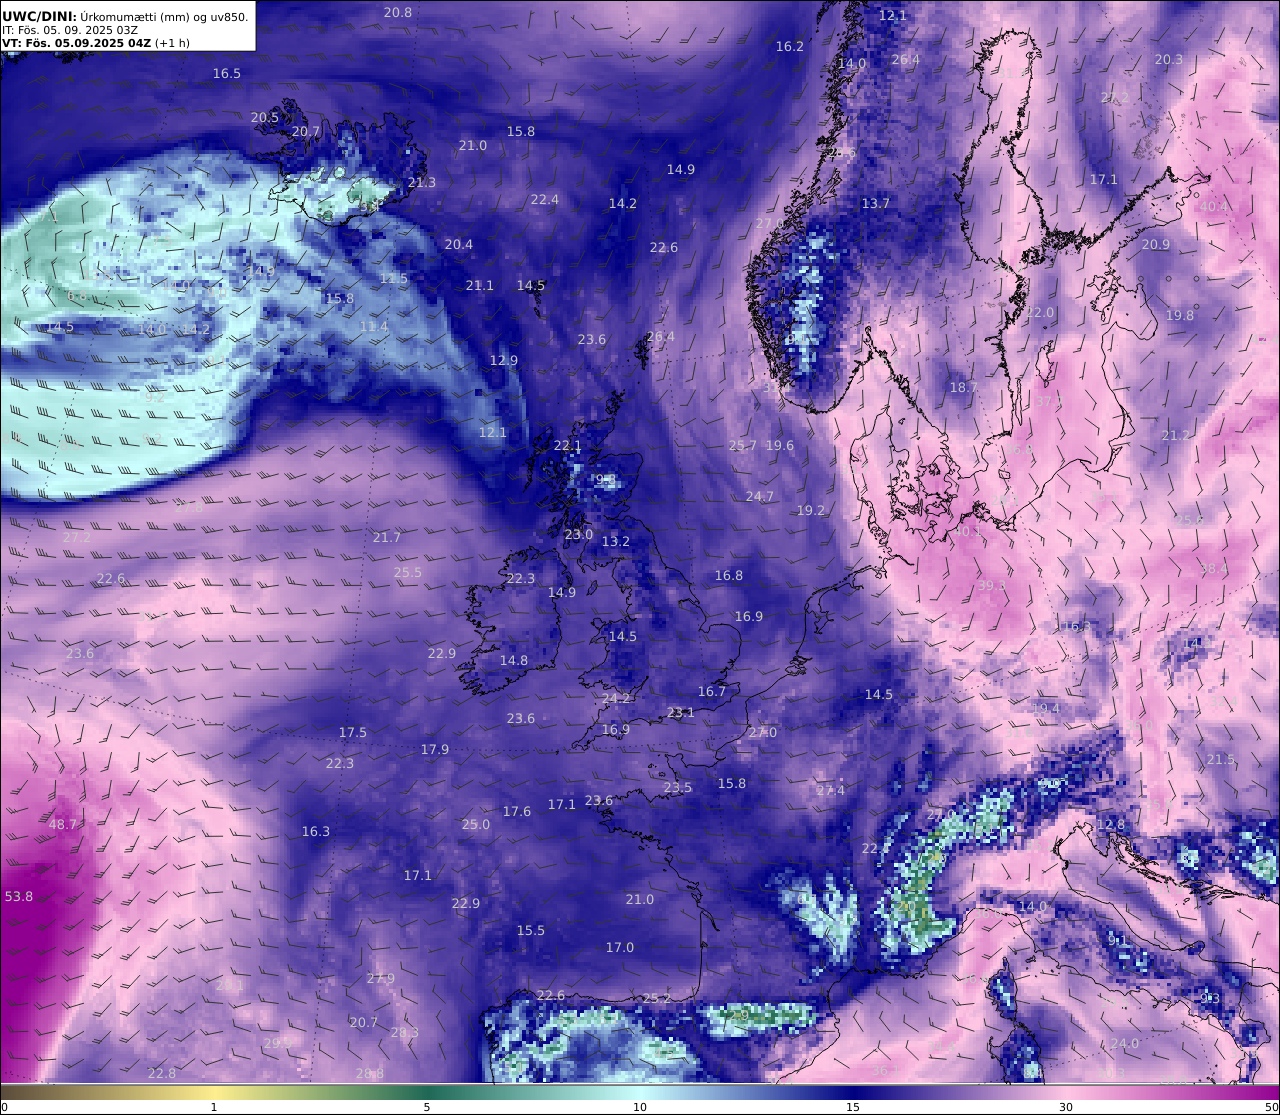Click the map value '17.6'
The height and width of the screenshot is (1115, 1280).
coord(517,812)
